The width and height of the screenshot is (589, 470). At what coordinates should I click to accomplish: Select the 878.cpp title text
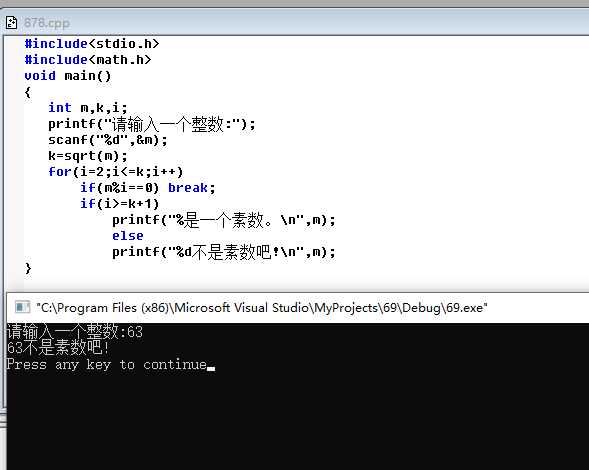pos(47,23)
